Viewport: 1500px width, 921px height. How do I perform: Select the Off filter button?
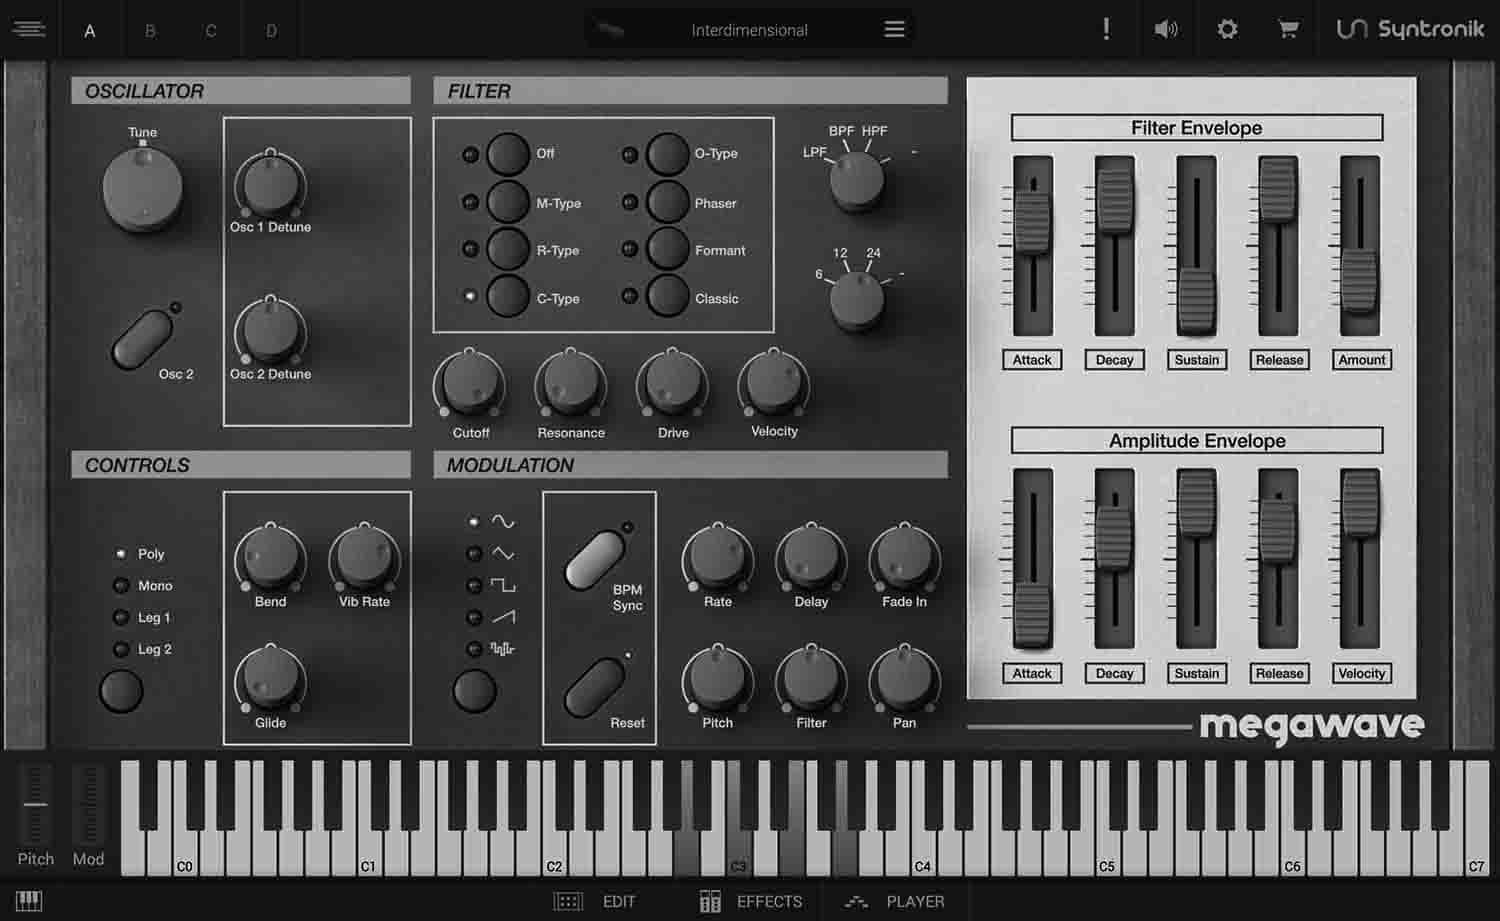508,154
